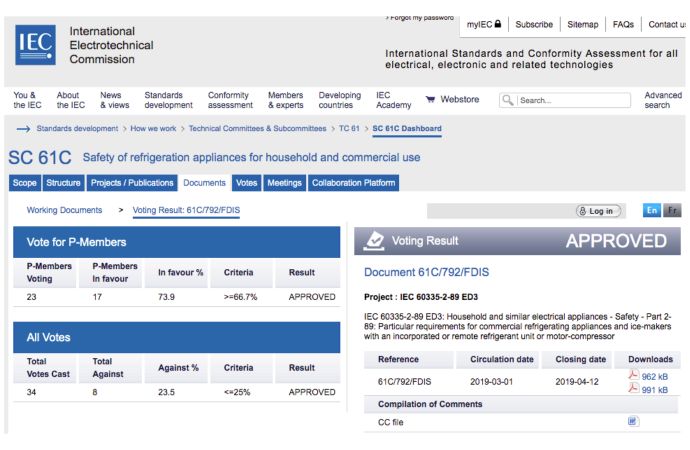Go to Standards development breadcrumb
The image size is (690, 450).
click(x=77, y=128)
